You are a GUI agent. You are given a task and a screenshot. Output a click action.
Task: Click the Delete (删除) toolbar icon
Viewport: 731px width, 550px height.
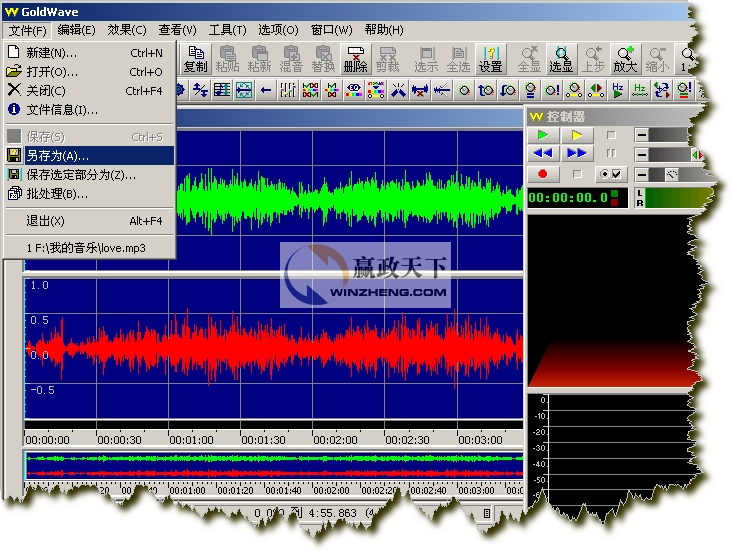355,59
